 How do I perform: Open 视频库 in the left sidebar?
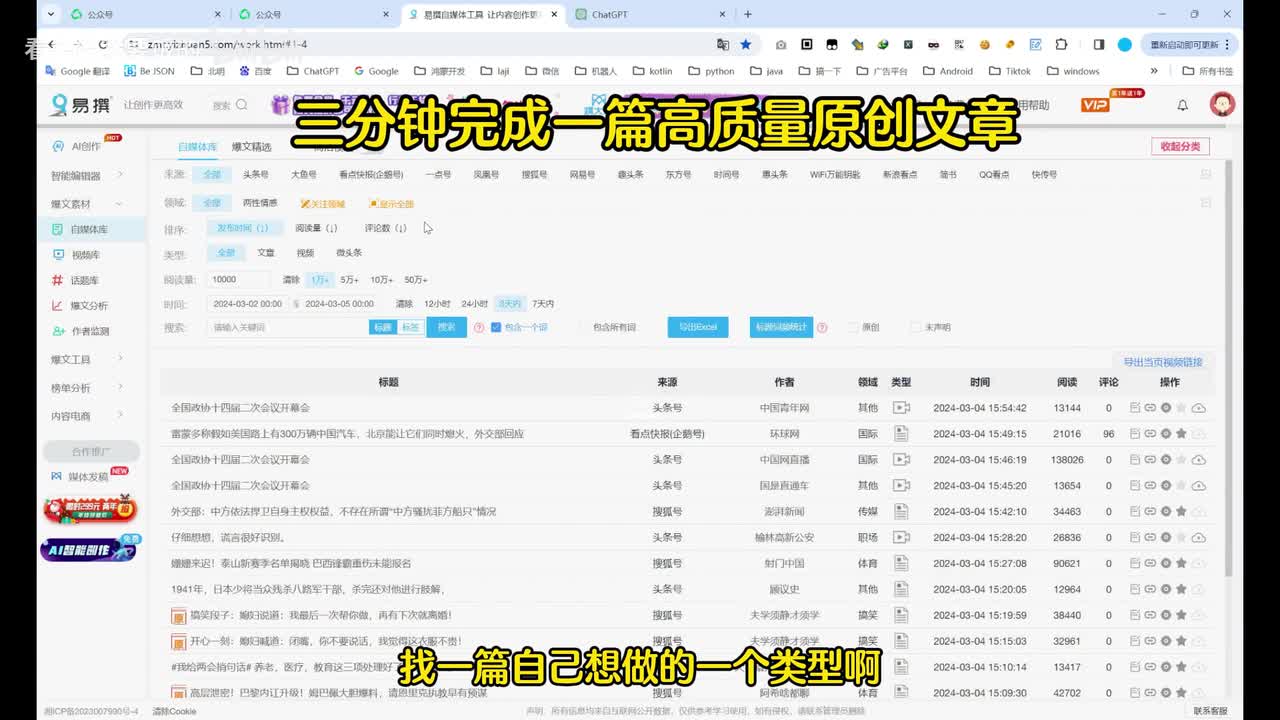85,255
